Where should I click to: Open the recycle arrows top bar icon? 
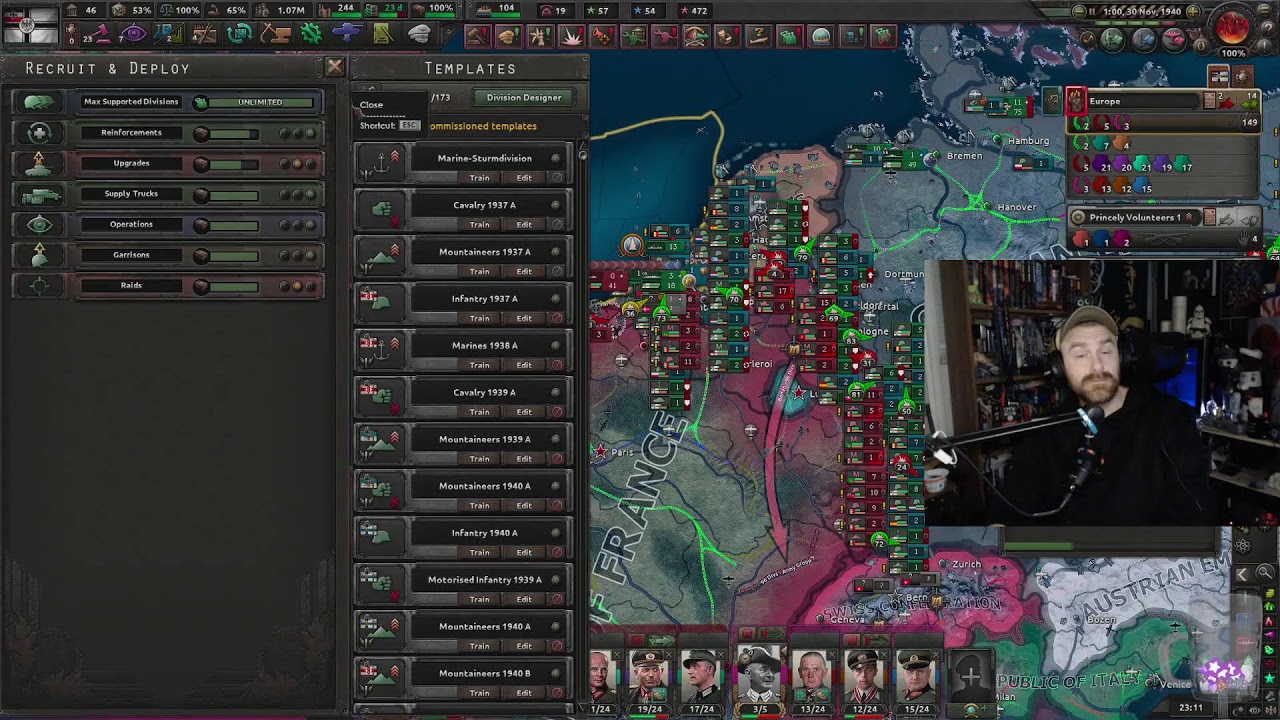pyautogui.click(x=239, y=35)
